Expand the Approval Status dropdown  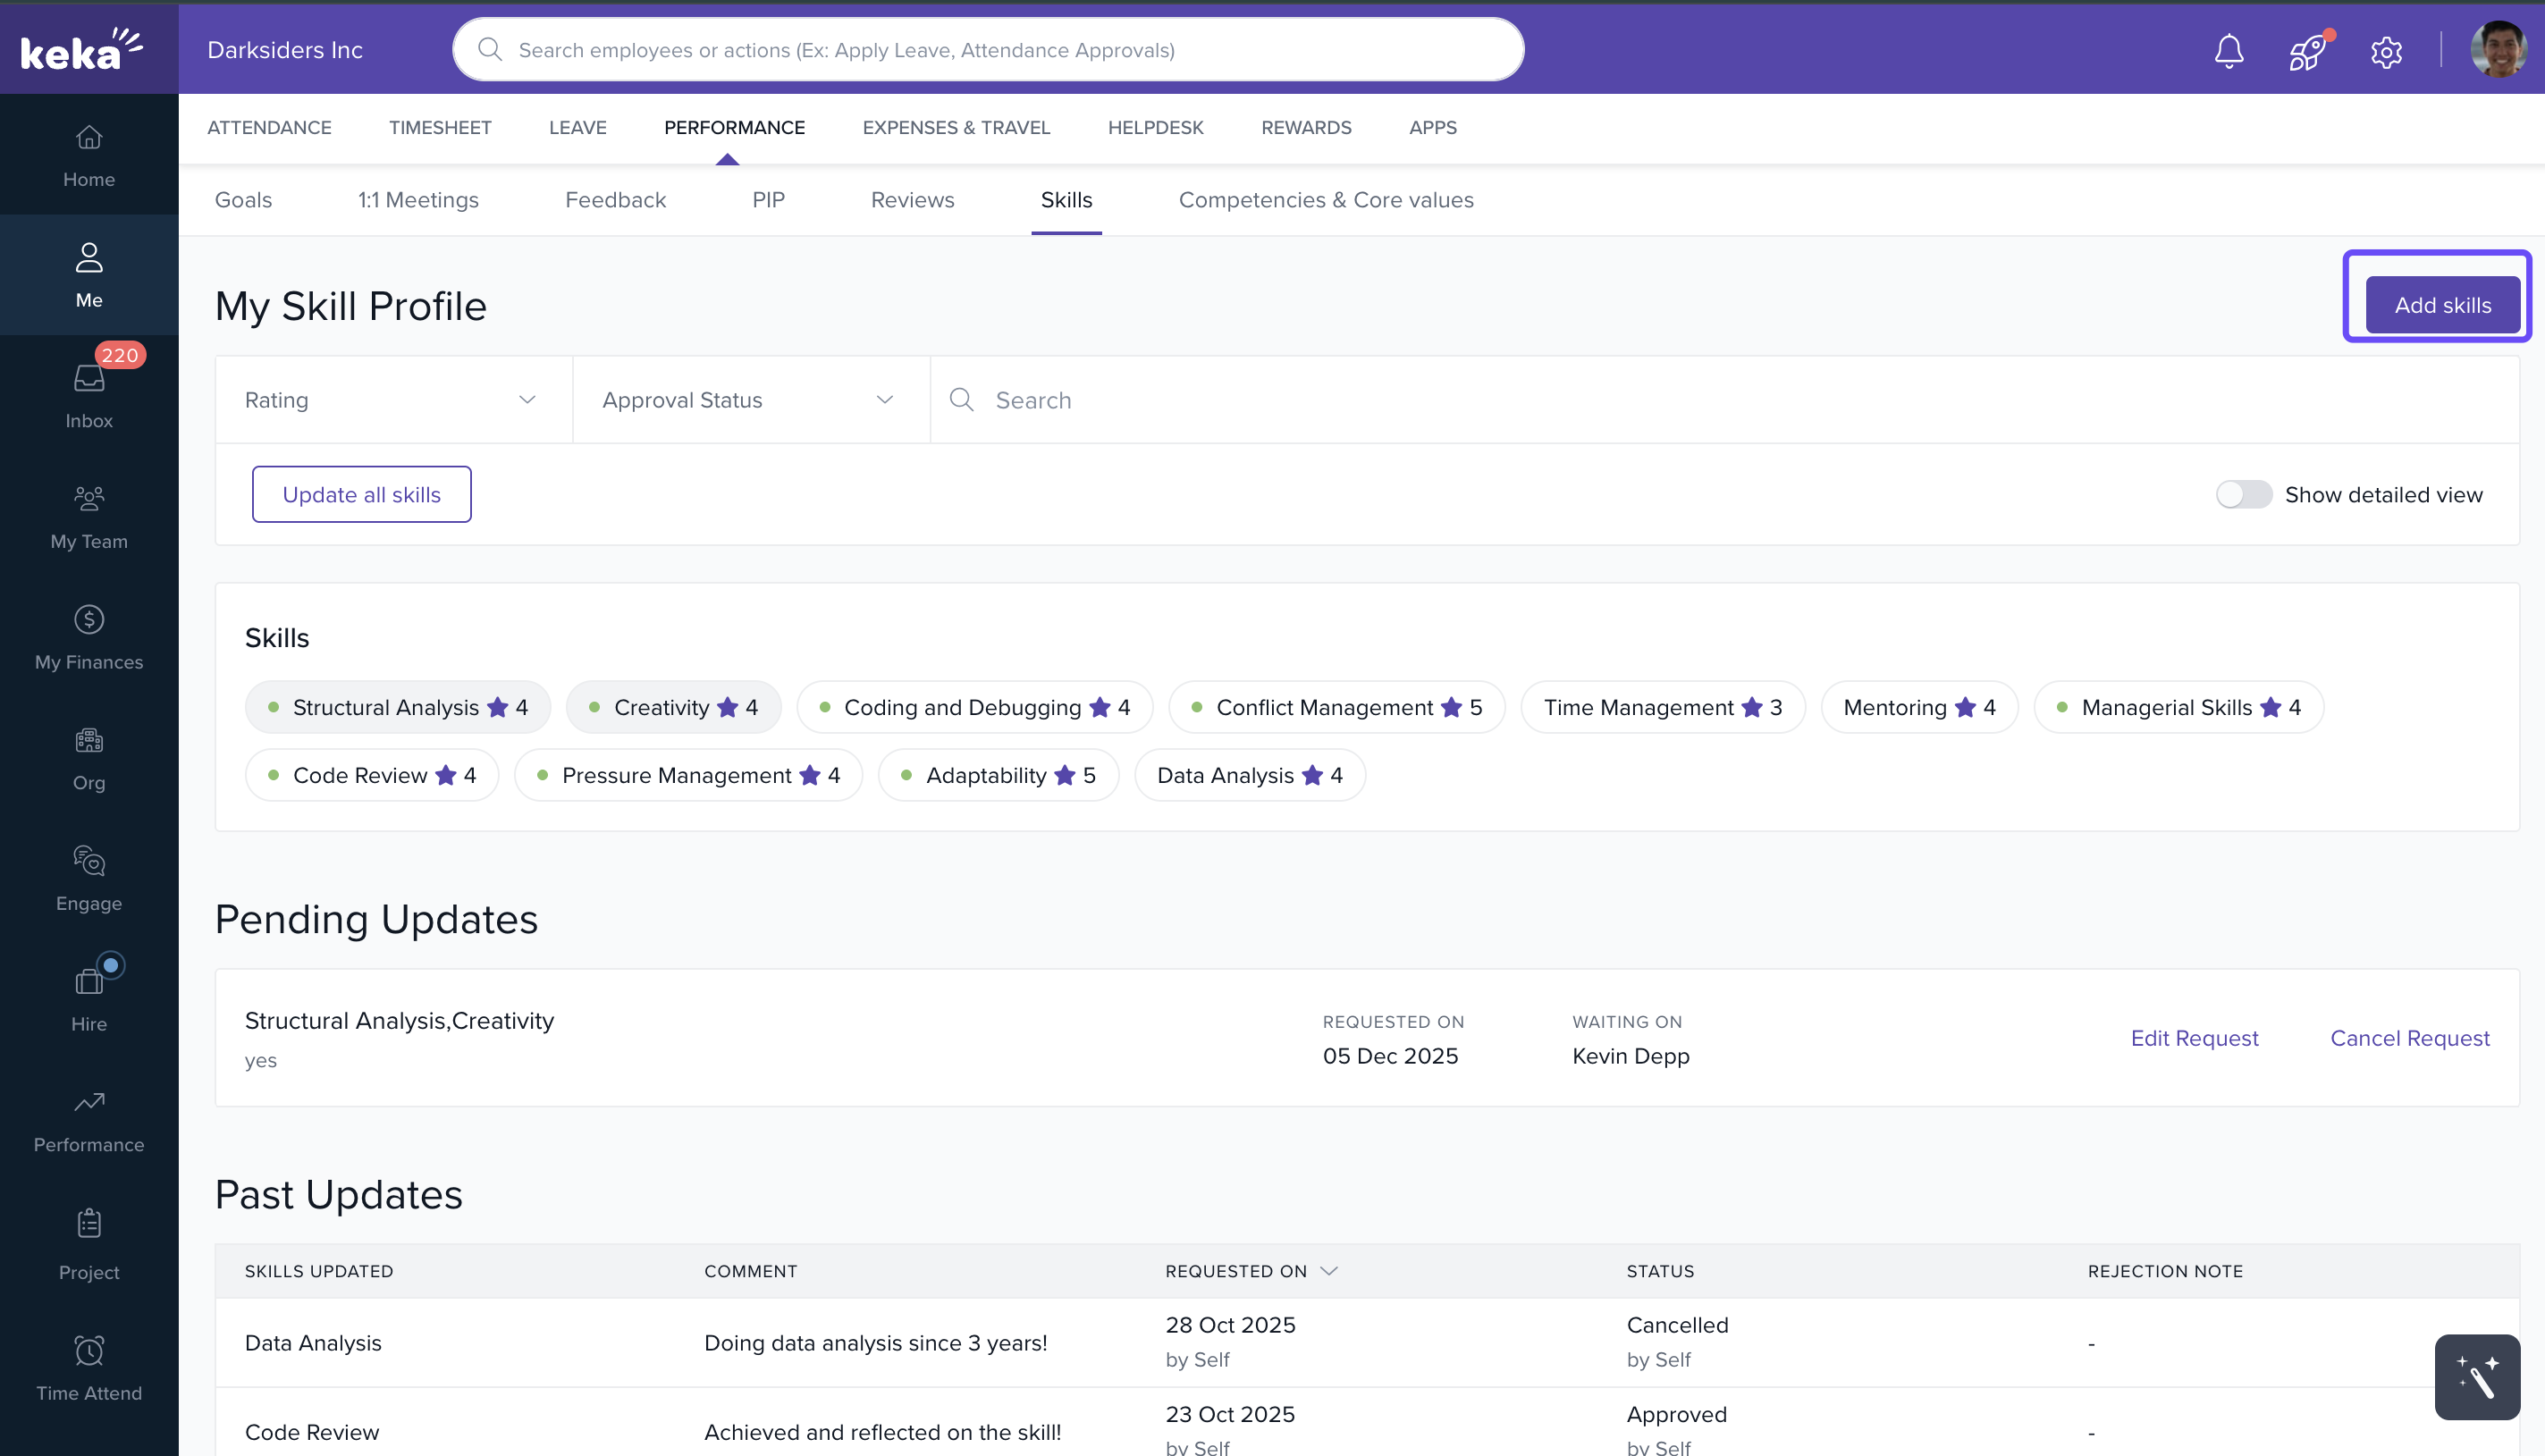pos(750,400)
